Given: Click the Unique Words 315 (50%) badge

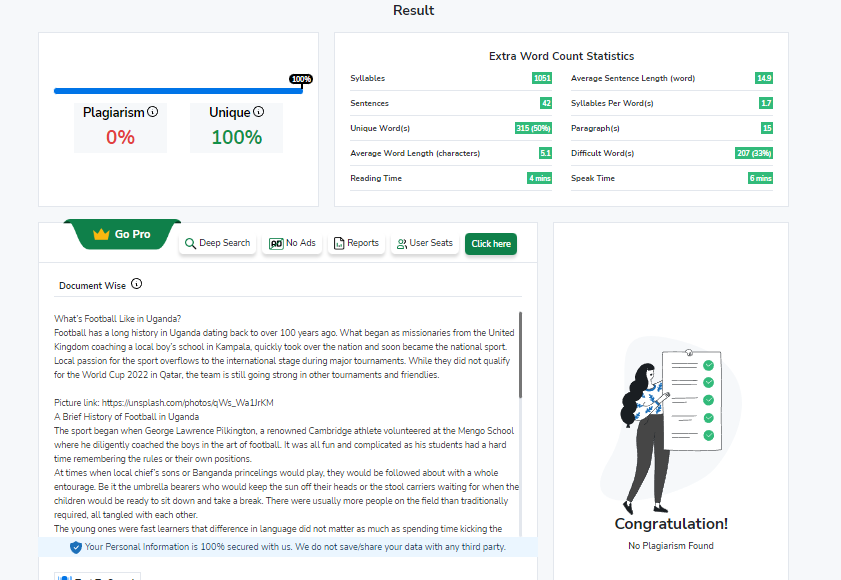Looking at the screenshot, I should [533, 128].
